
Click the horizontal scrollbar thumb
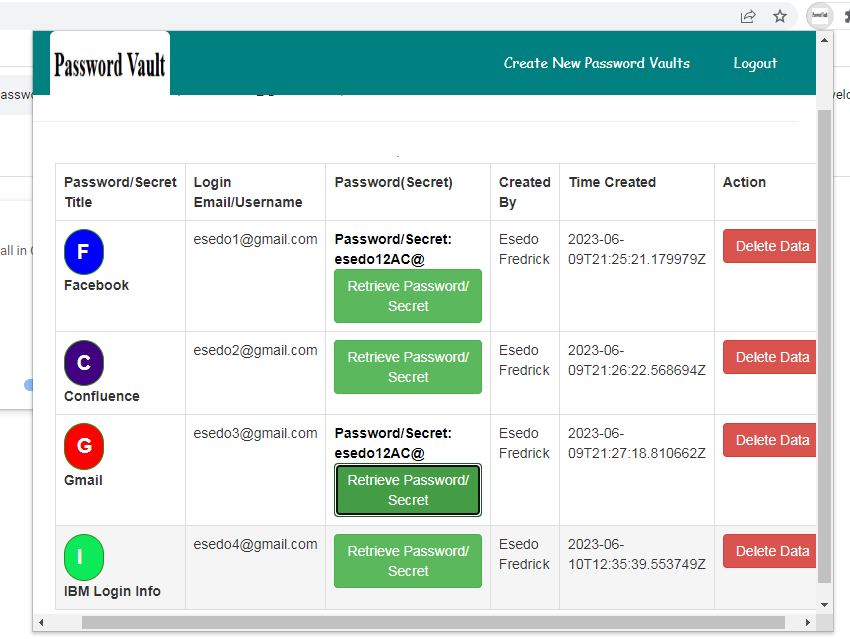[x=433, y=622]
